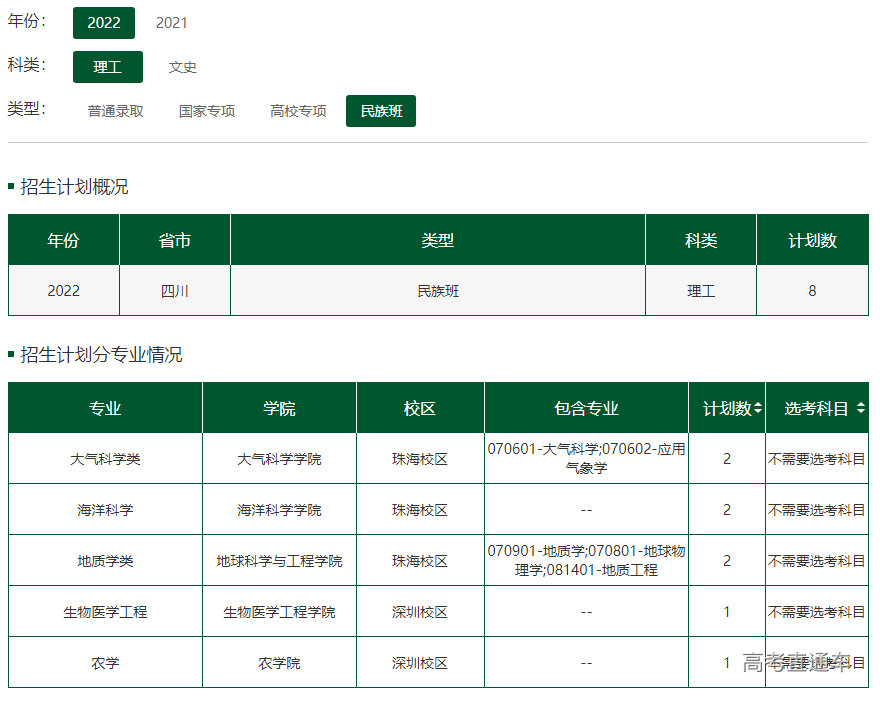Click the sort arrows beside 选考科目 header

tap(860, 408)
